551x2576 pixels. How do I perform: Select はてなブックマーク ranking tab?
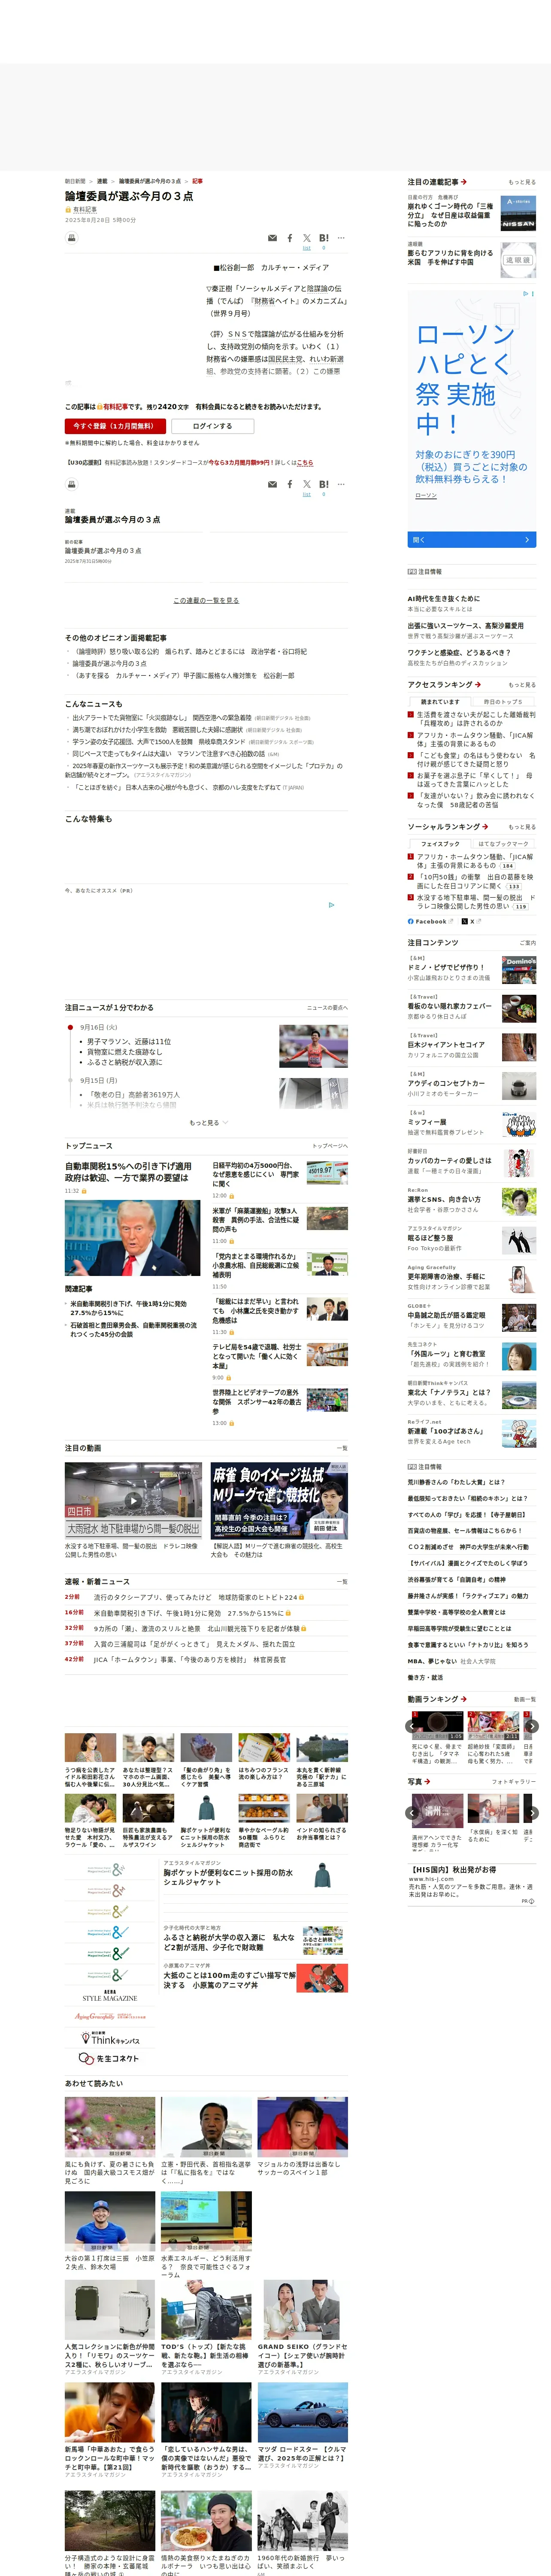(503, 843)
